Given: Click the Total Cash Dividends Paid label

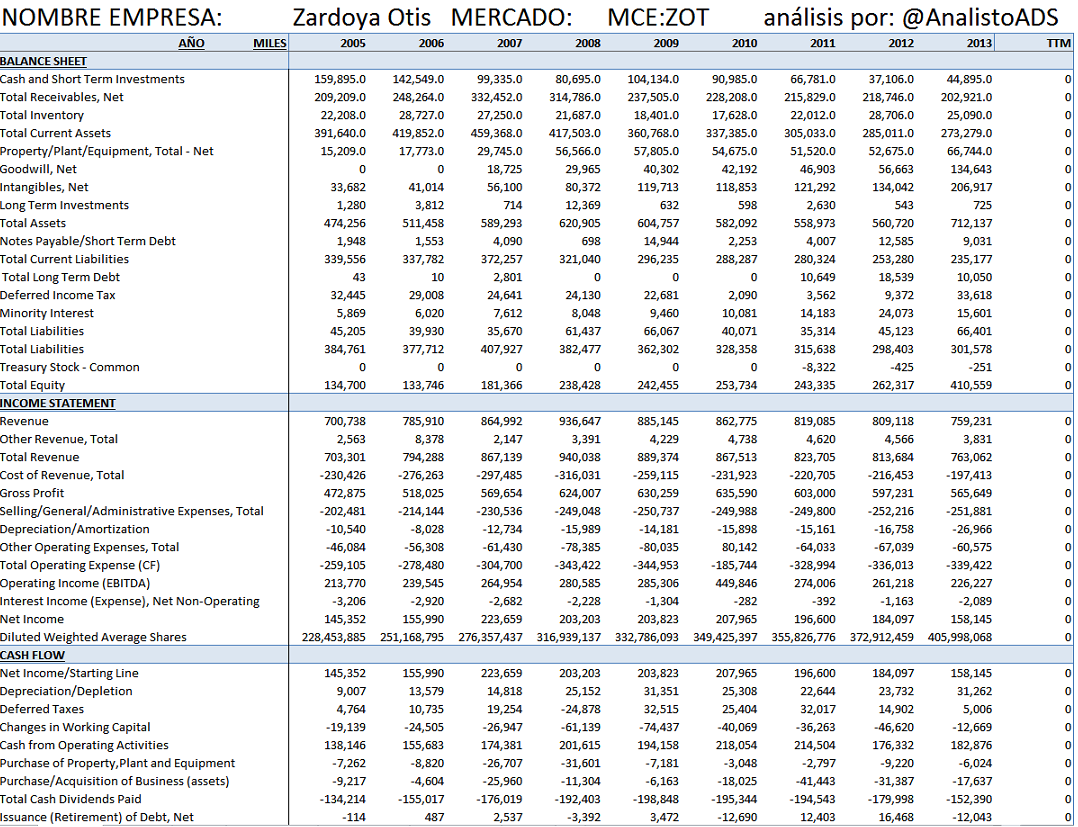Looking at the screenshot, I should pyautogui.click(x=71, y=799).
